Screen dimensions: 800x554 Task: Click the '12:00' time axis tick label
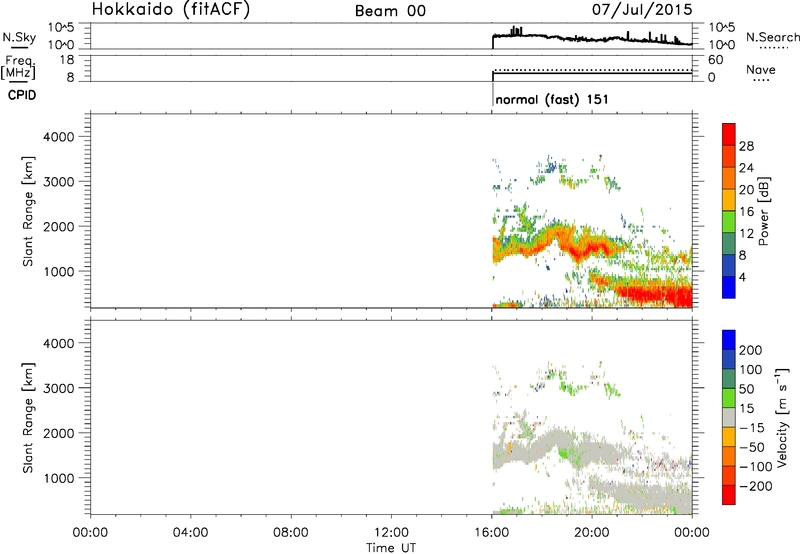click(391, 533)
